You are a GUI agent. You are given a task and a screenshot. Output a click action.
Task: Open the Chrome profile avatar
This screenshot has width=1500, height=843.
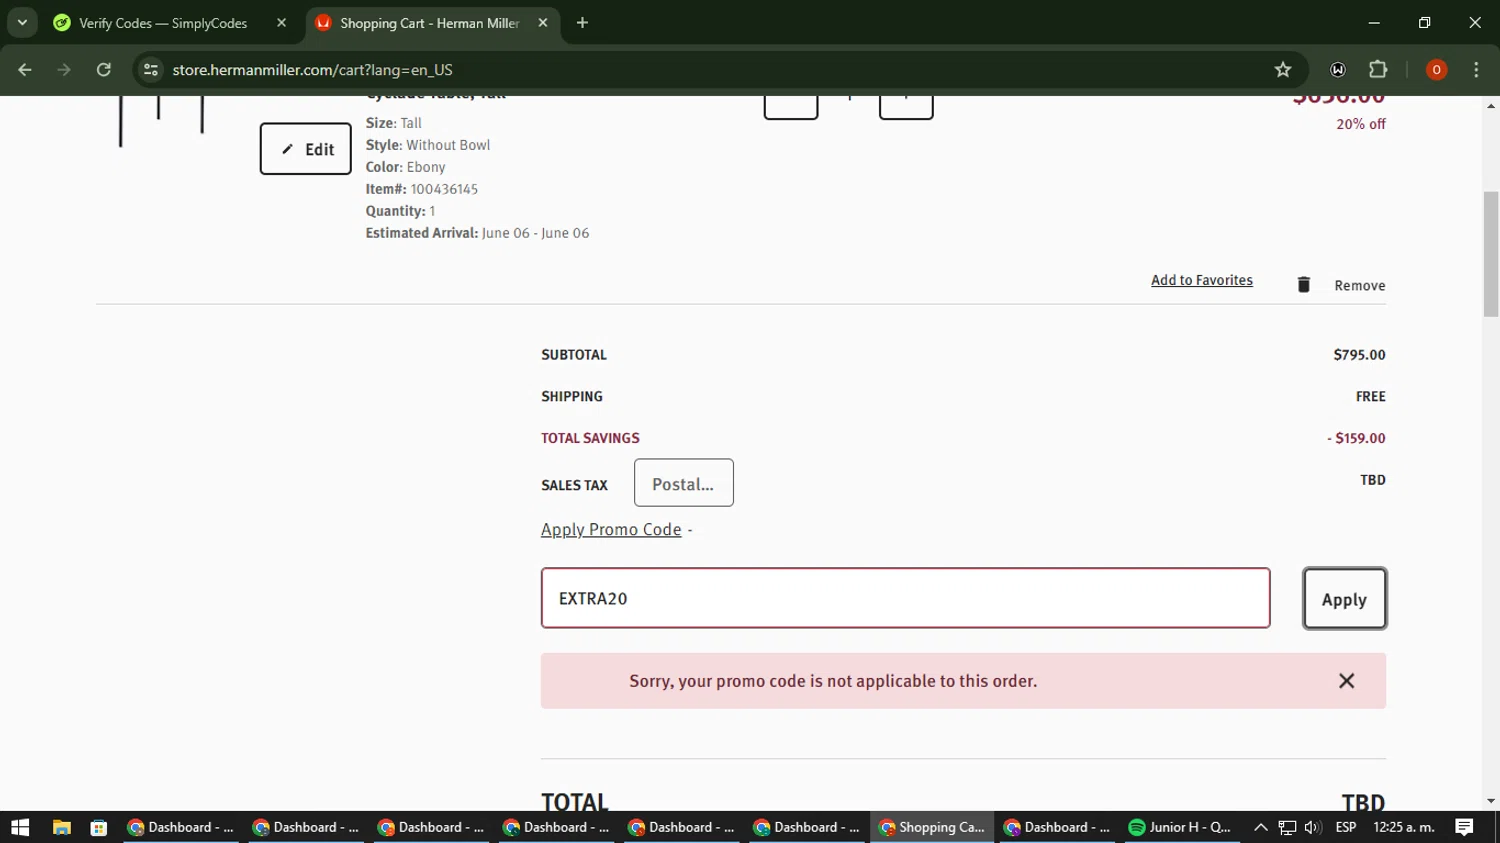pyautogui.click(x=1436, y=70)
